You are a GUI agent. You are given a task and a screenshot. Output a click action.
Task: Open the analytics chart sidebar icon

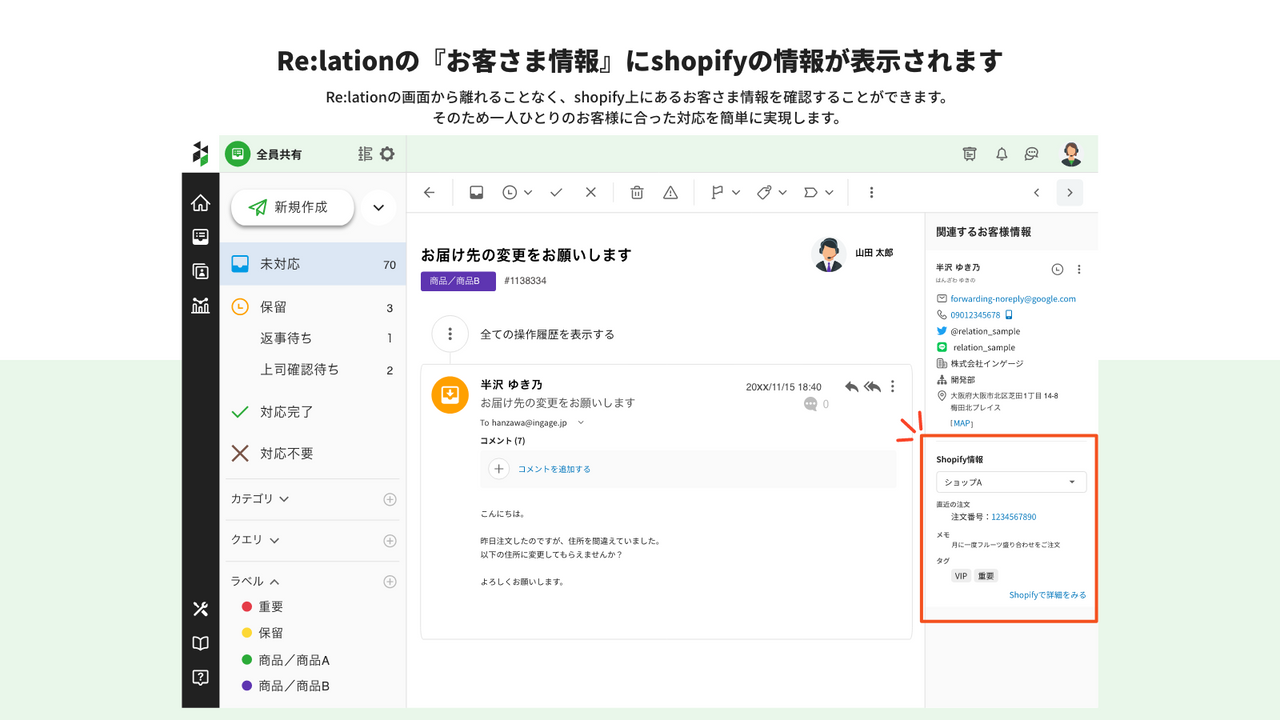click(200, 305)
